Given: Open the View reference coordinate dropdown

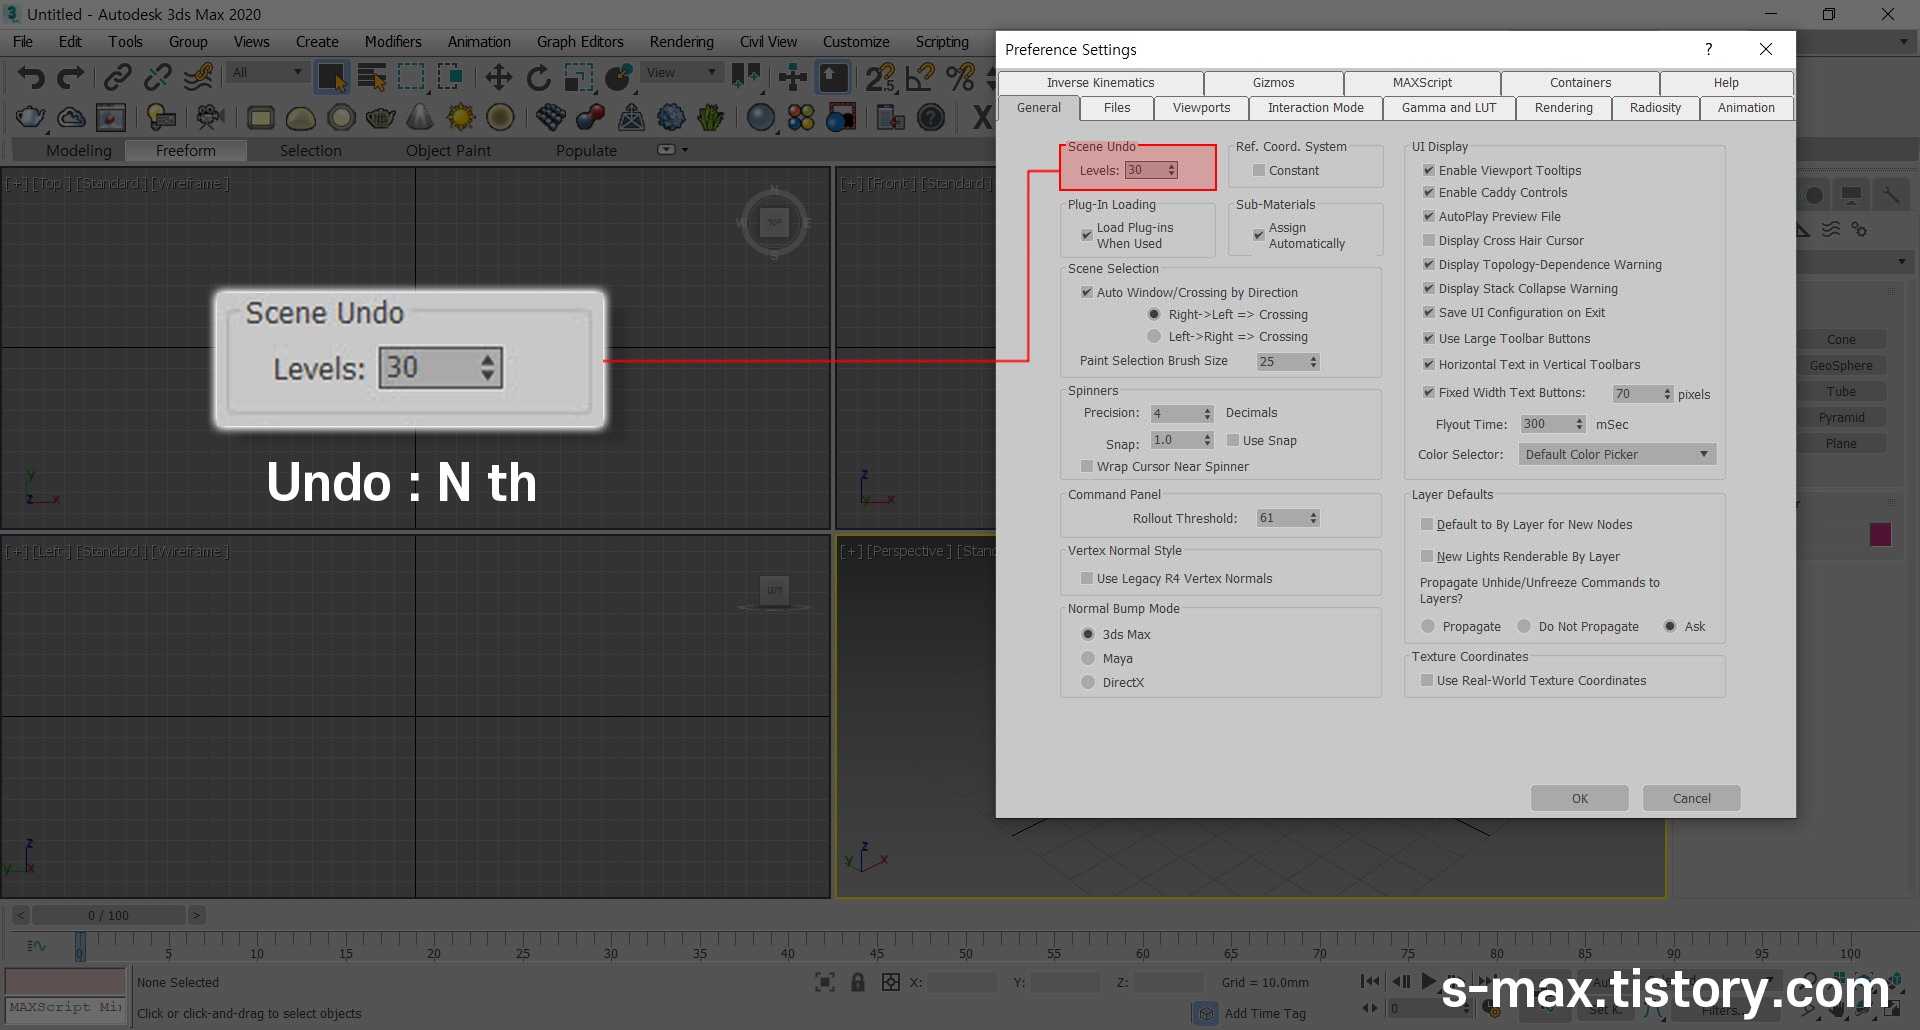Looking at the screenshot, I should pyautogui.click(x=682, y=72).
